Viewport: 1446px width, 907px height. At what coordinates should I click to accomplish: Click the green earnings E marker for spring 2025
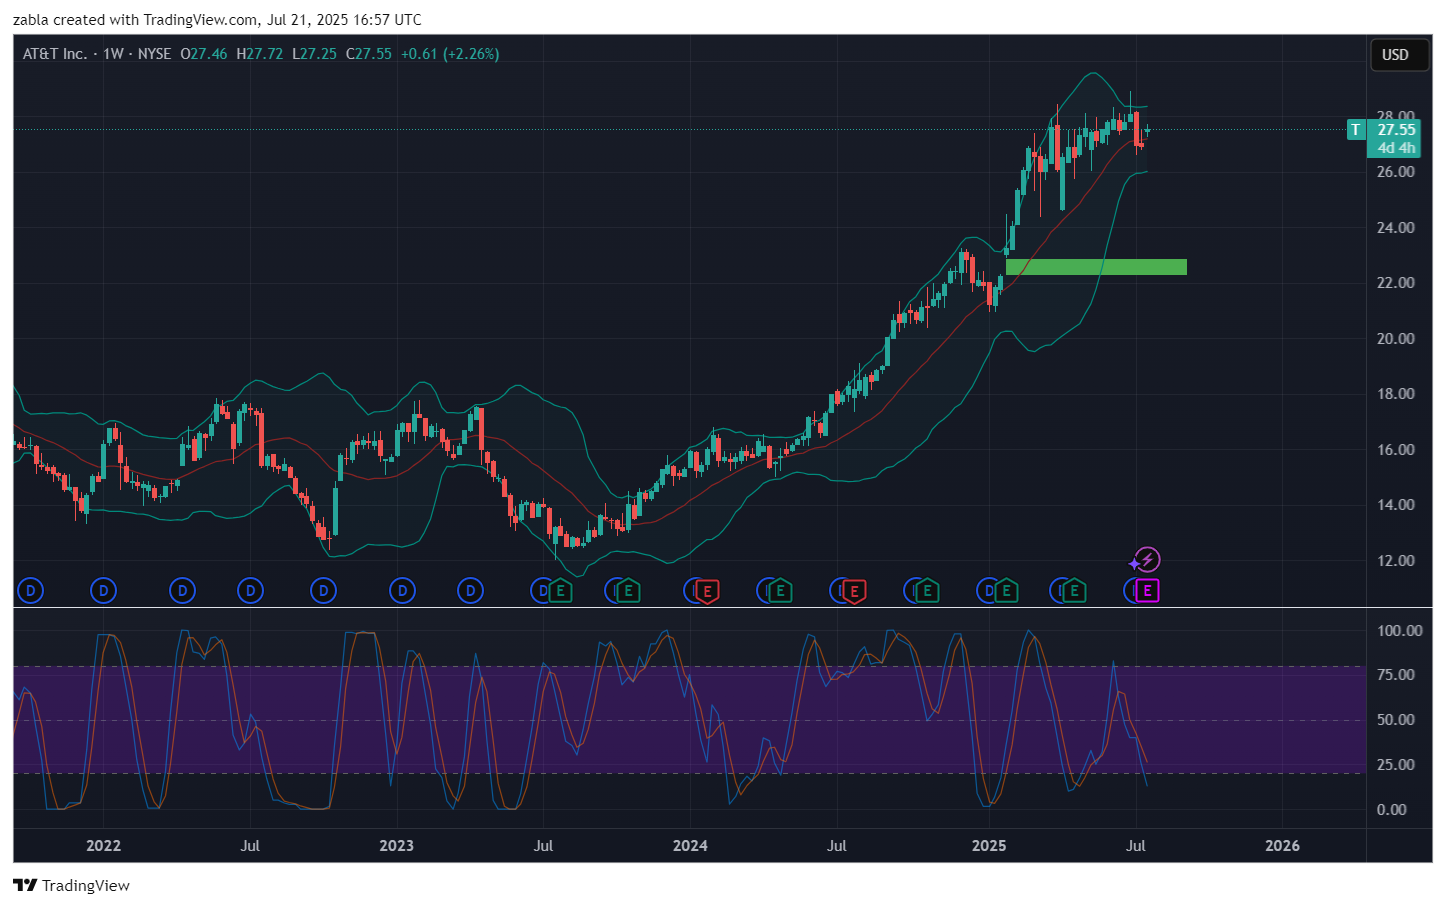point(1074,591)
